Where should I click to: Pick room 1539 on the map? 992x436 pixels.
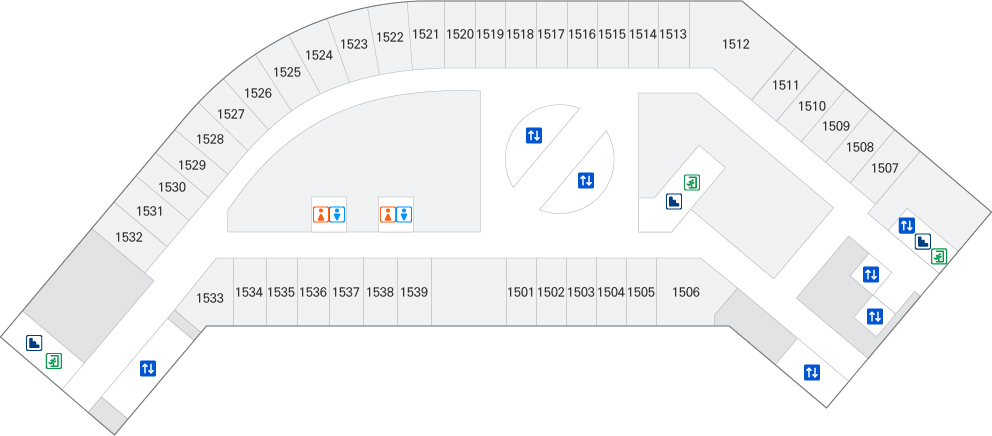[414, 292]
